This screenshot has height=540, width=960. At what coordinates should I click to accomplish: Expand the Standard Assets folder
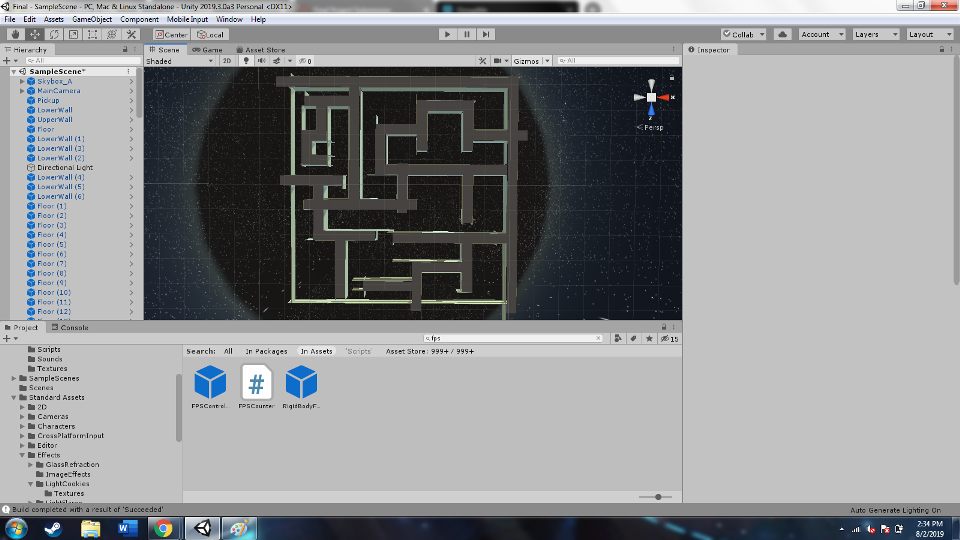pyautogui.click(x=14, y=397)
